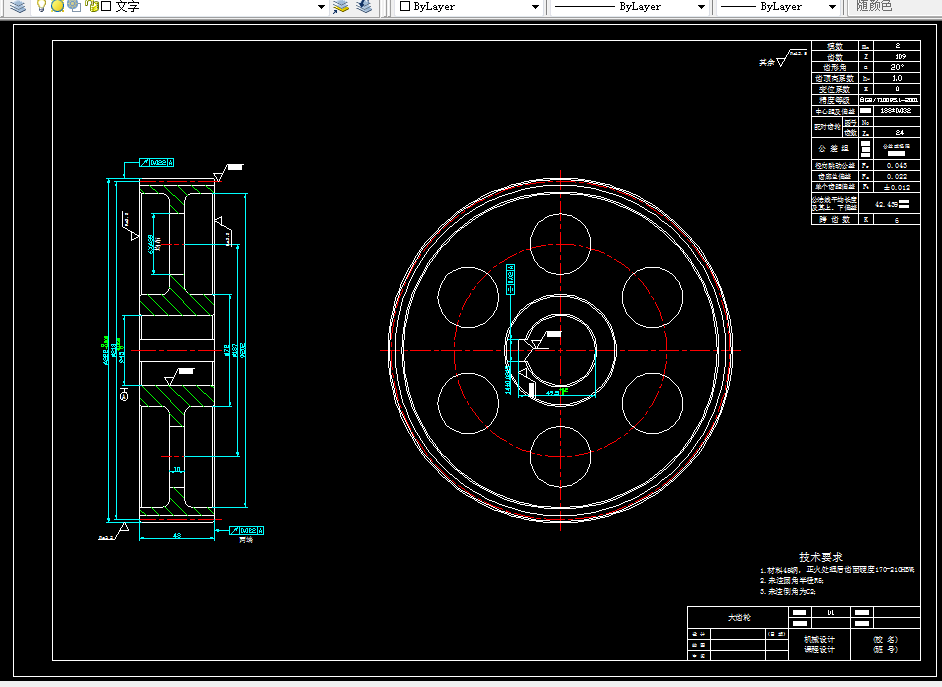Select the 公差组 table label

click(834, 148)
